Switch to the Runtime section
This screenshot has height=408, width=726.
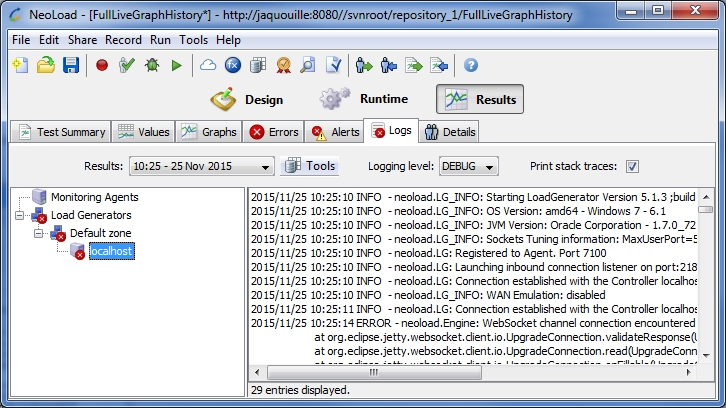tap(364, 99)
